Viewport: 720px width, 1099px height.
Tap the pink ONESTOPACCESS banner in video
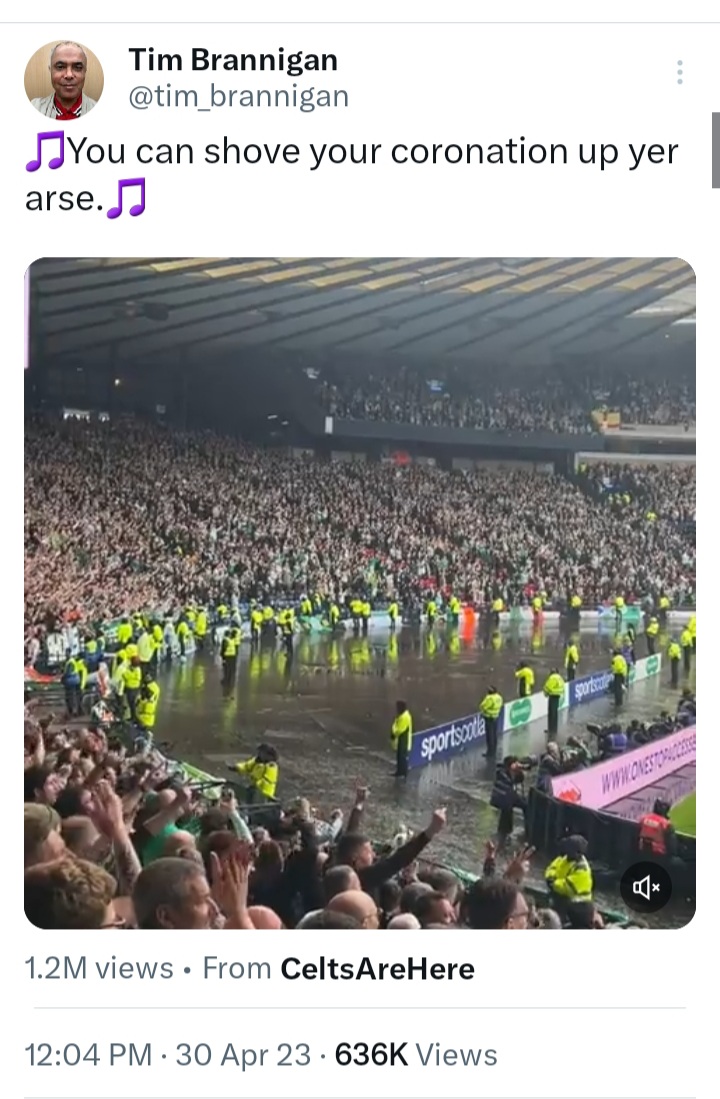point(626,767)
